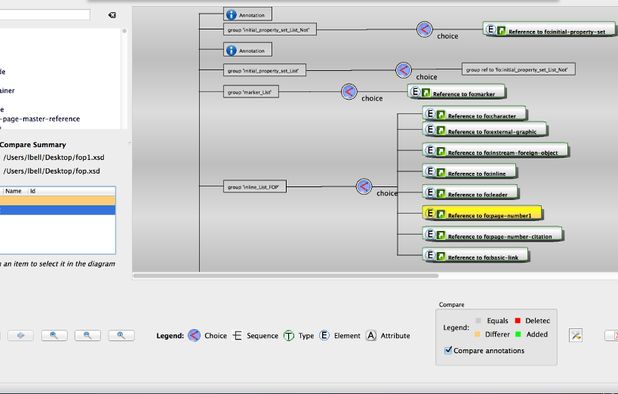618x394 pixels.
Task: Click the diagram horizontal scrollbar
Action: pyautogui.click(x=286, y=276)
